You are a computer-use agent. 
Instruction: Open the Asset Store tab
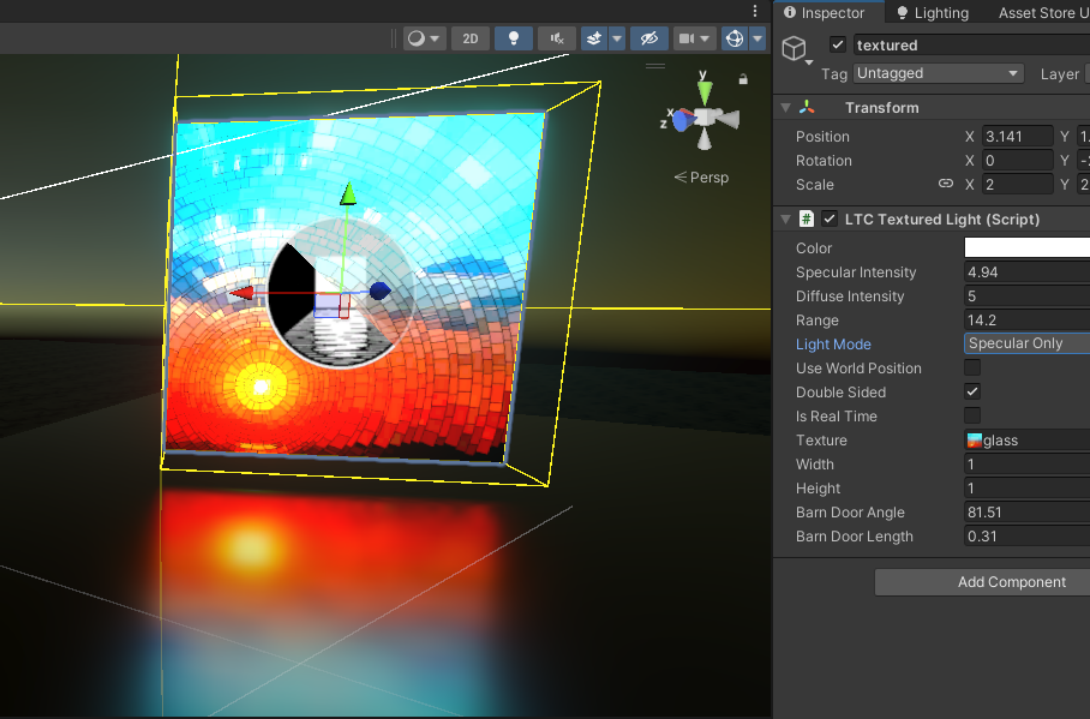click(1042, 13)
